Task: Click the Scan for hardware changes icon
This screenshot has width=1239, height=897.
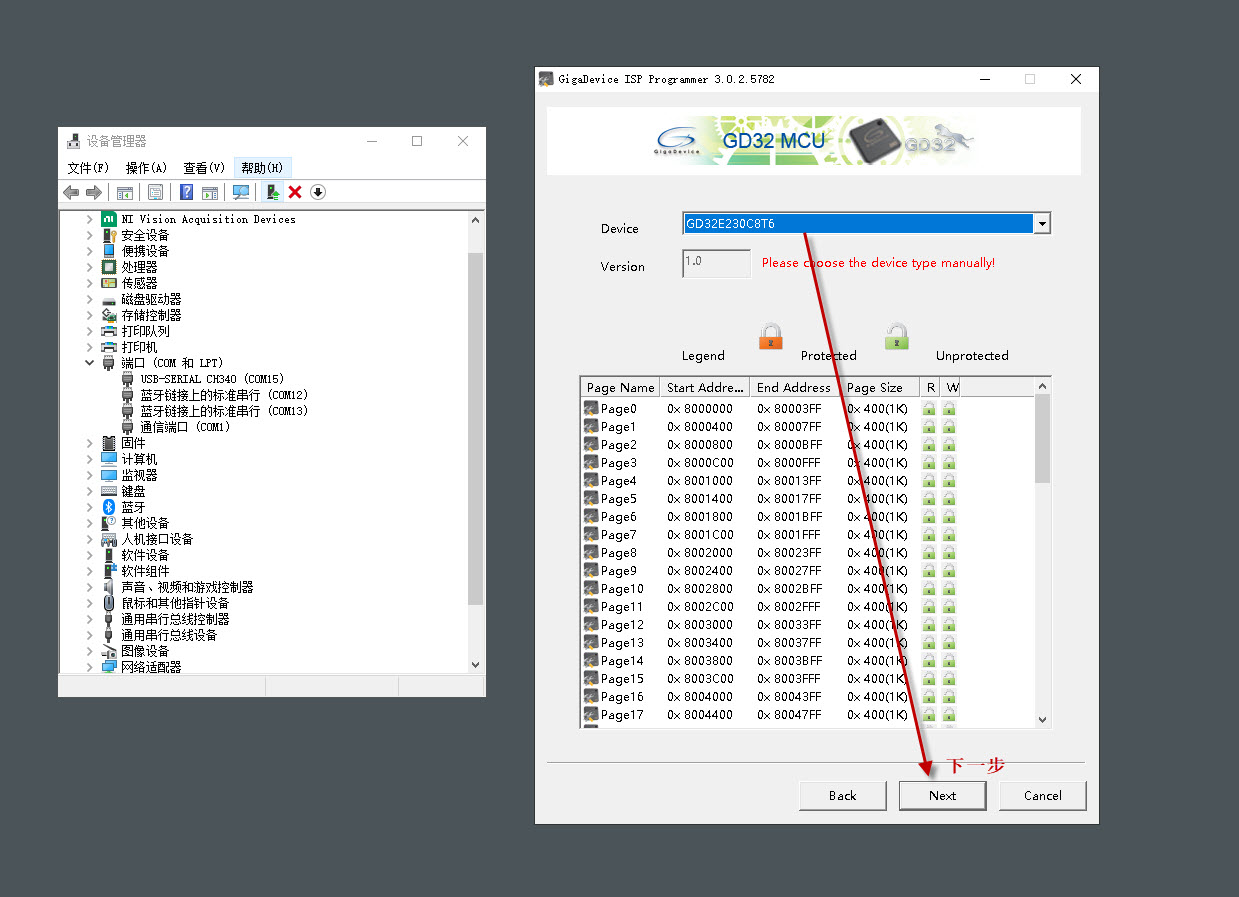Action: pos(241,192)
